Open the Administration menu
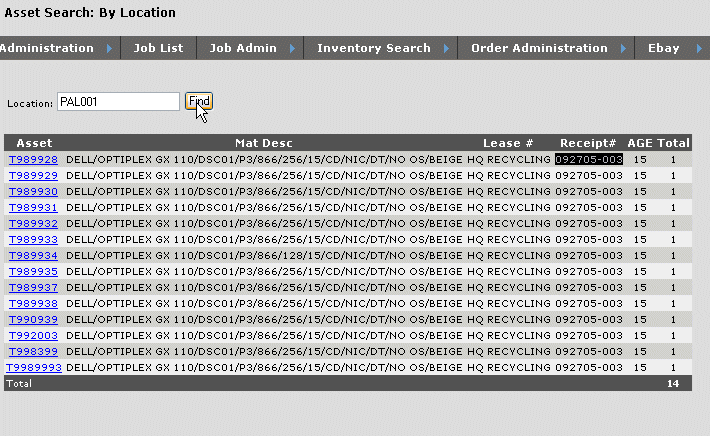This screenshot has width=710, height=436. 47,48
